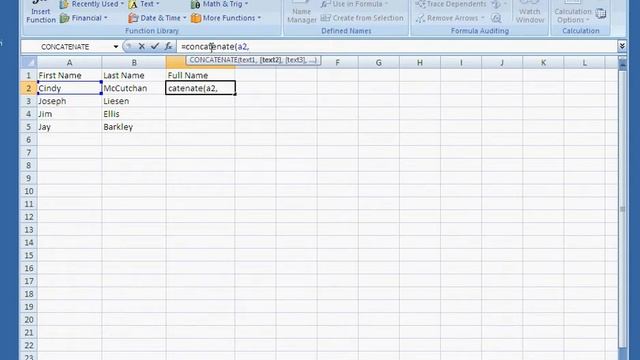640x360 pixels.
Task: Select row 6 header
Action: click(x=29, y=140)
